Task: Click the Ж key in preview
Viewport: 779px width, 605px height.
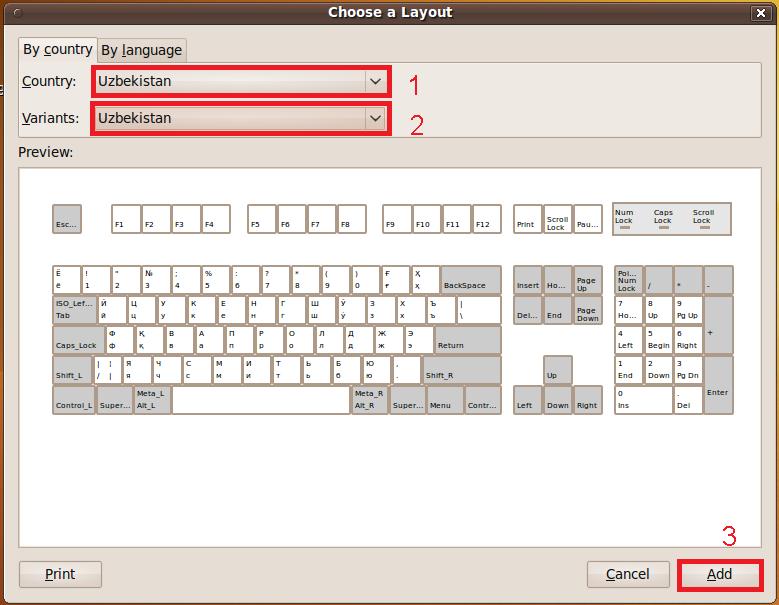Action: point(389,340)
